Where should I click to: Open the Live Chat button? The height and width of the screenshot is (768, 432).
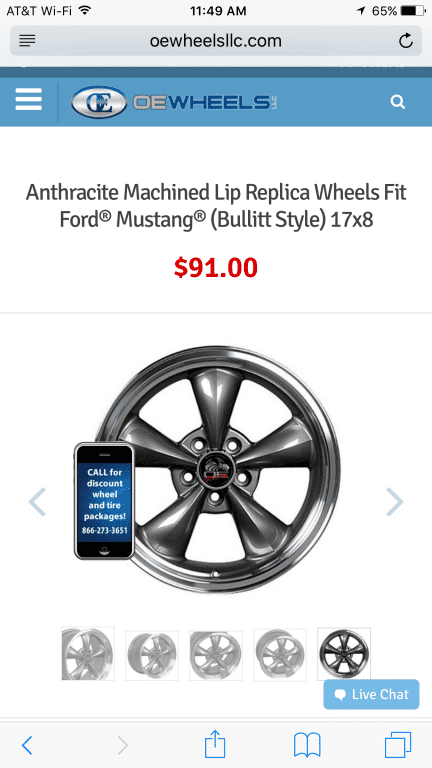[x=371, y=694]
